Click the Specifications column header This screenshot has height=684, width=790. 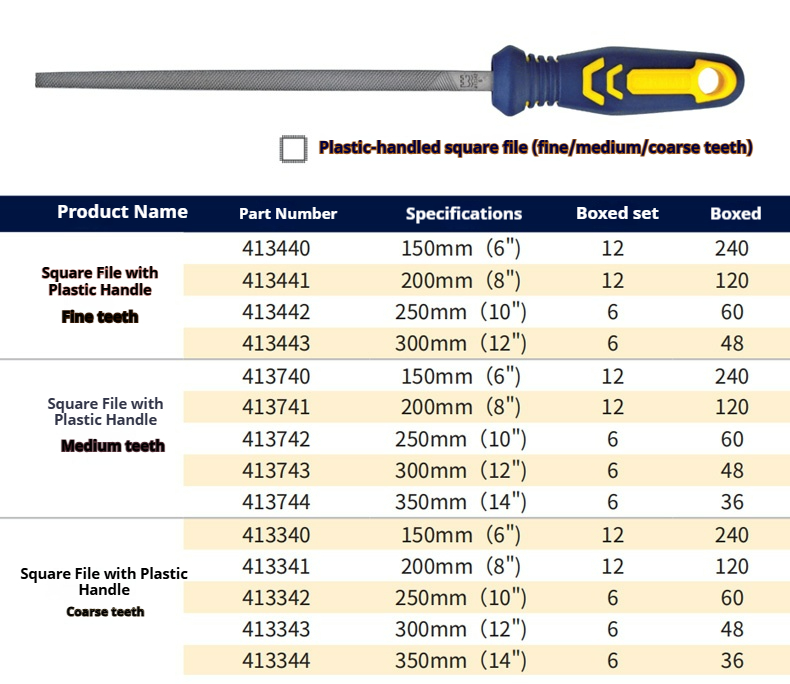pyautogui.click(x=463, y=214)
